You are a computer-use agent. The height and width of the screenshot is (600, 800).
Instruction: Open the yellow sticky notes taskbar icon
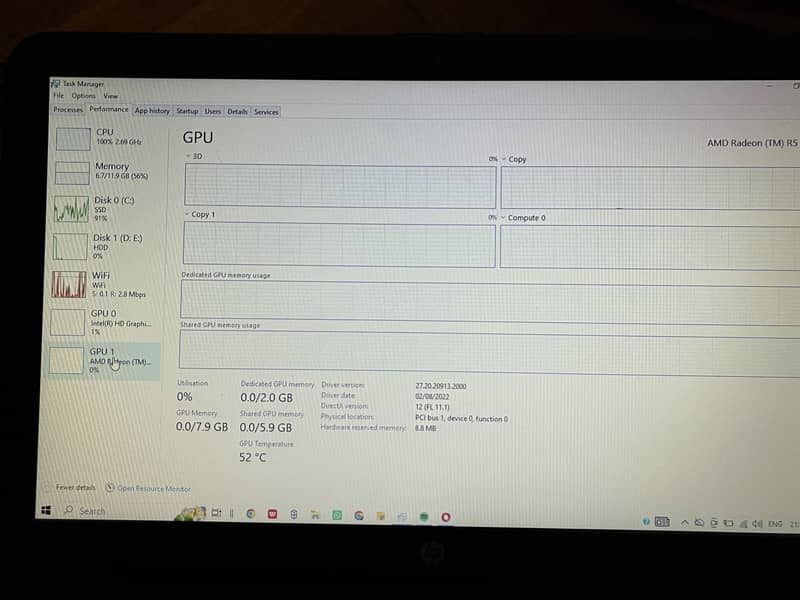pos(381,516)
